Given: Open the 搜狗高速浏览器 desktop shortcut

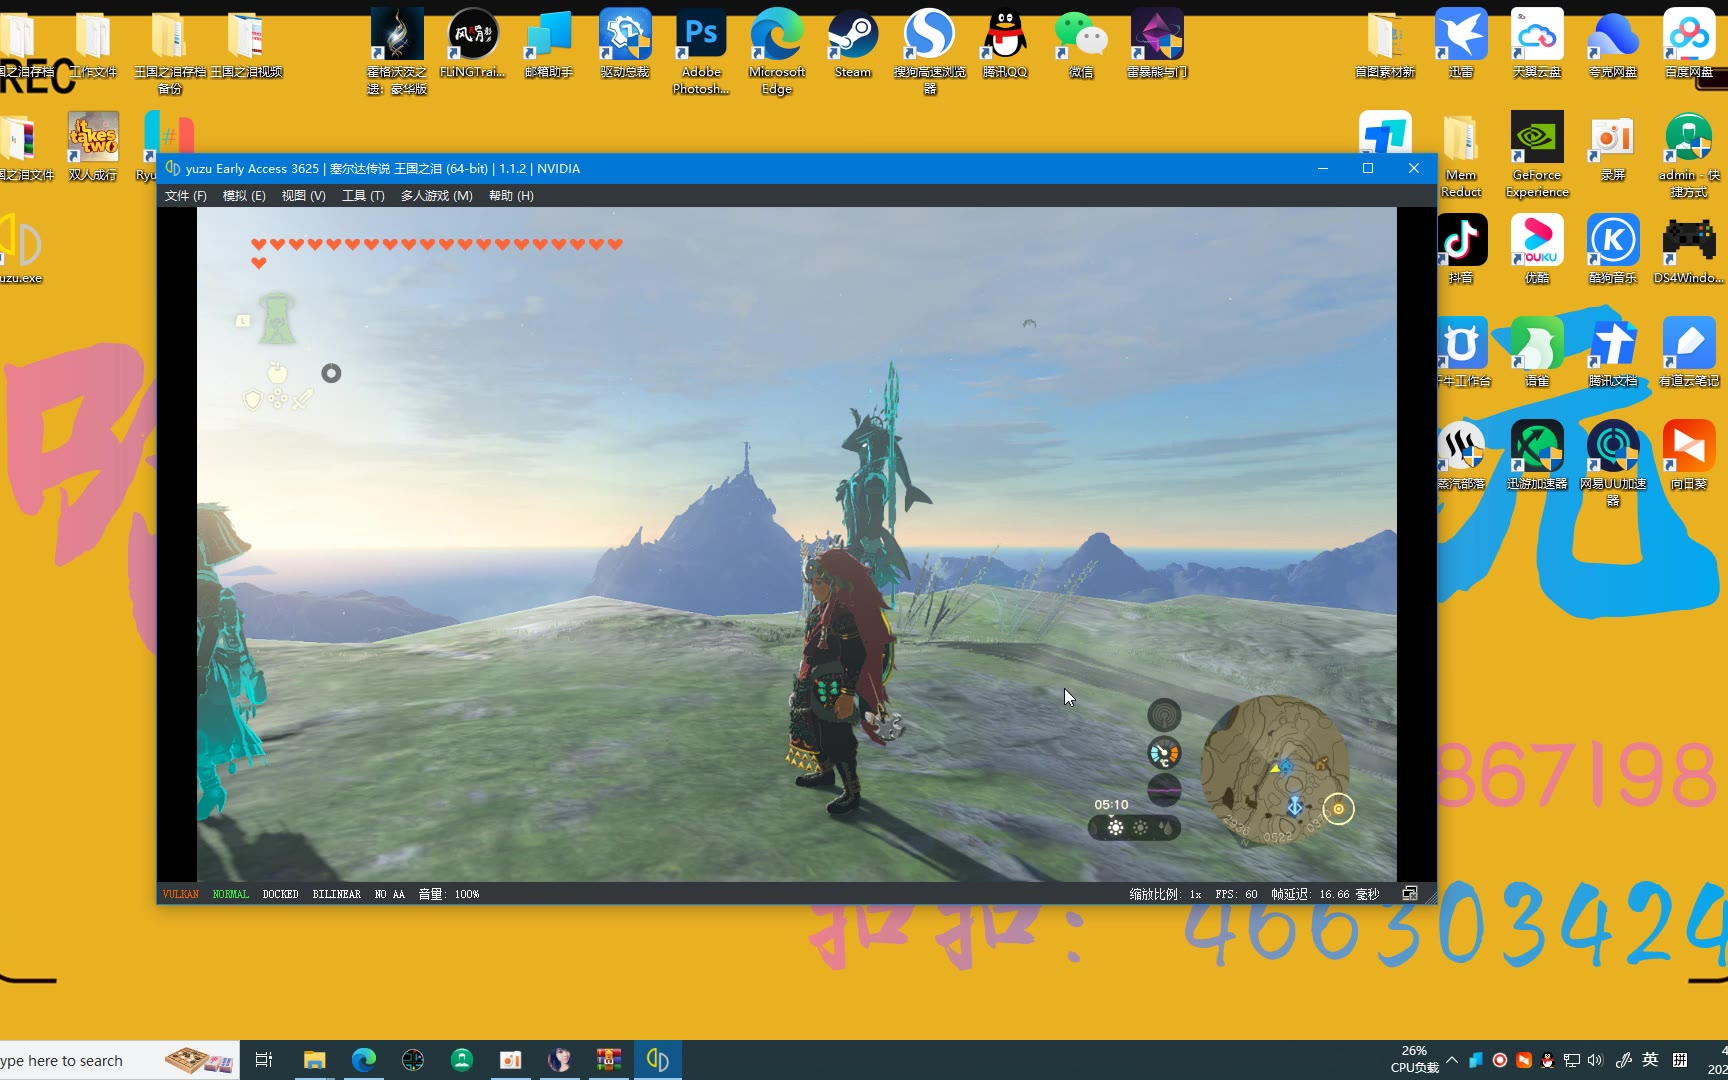Looking at the screenshot, I should pyautogui.click(x=929, y=51).
